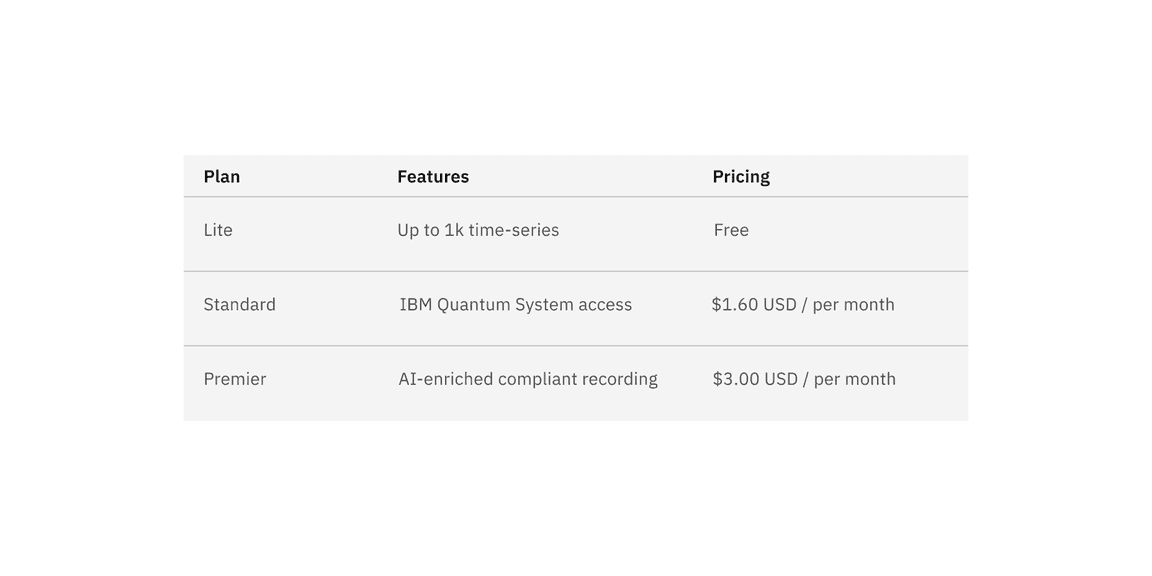1152x576 pixels.
Task: Select the Pricing column header
Action: coord(741,177)
